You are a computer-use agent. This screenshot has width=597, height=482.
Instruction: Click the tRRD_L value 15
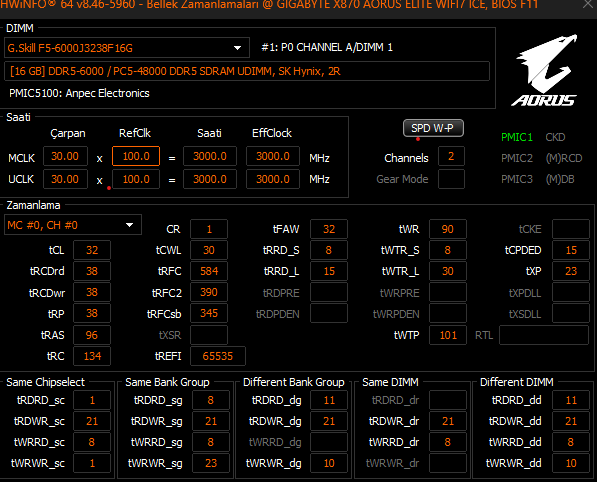329,271
